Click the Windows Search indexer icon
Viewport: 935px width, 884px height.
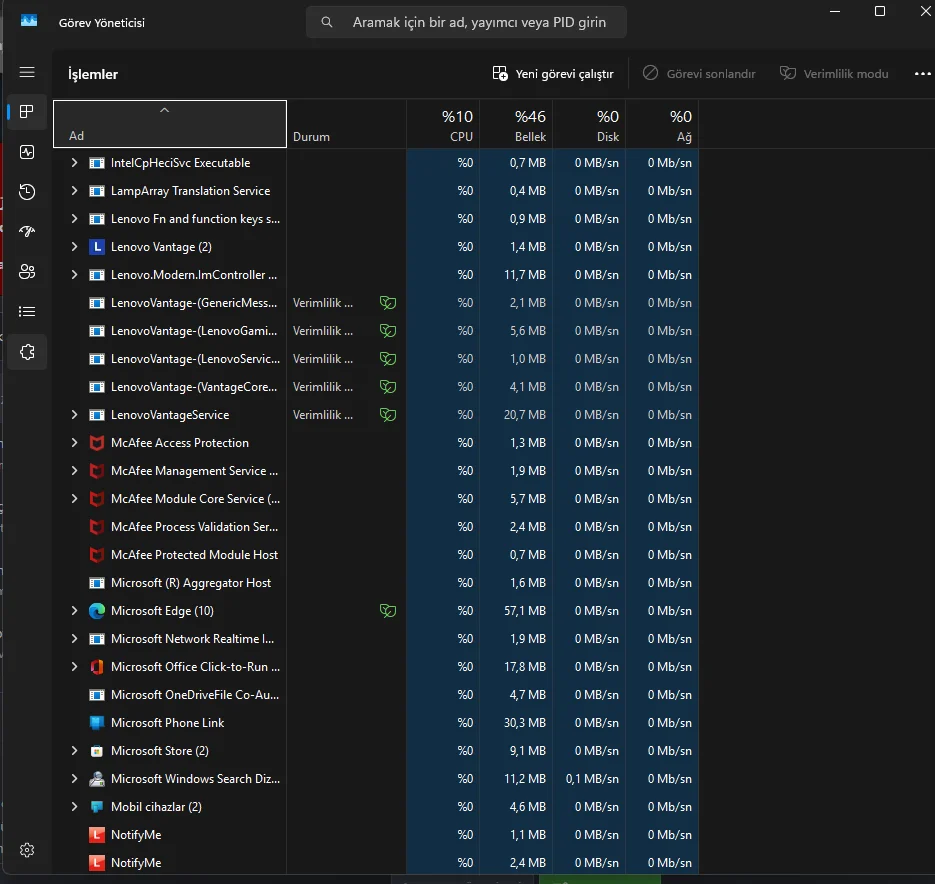click(97, 778)
